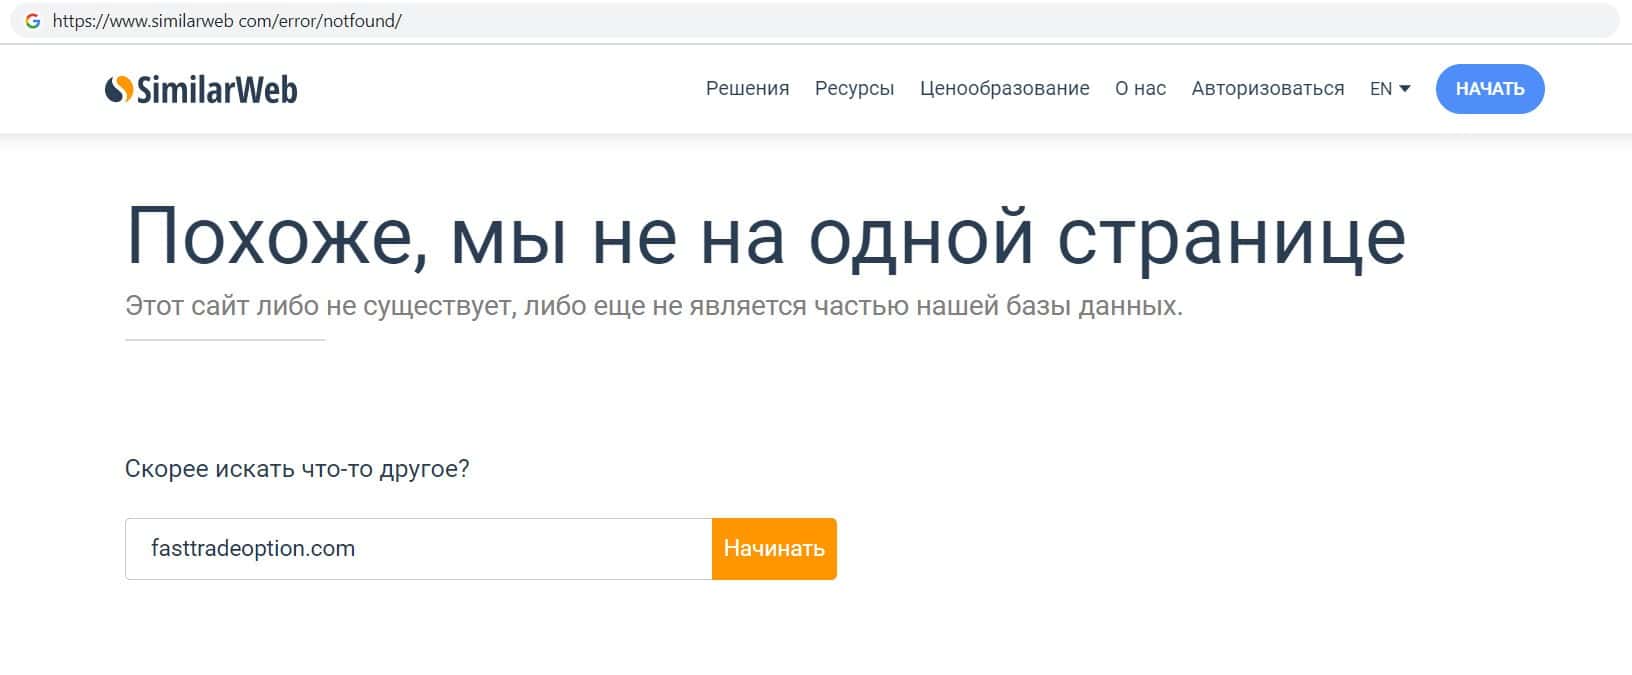Click the orange Начинать button
This screenshot has height=675, width=1632.
click(x=774, y=549)
